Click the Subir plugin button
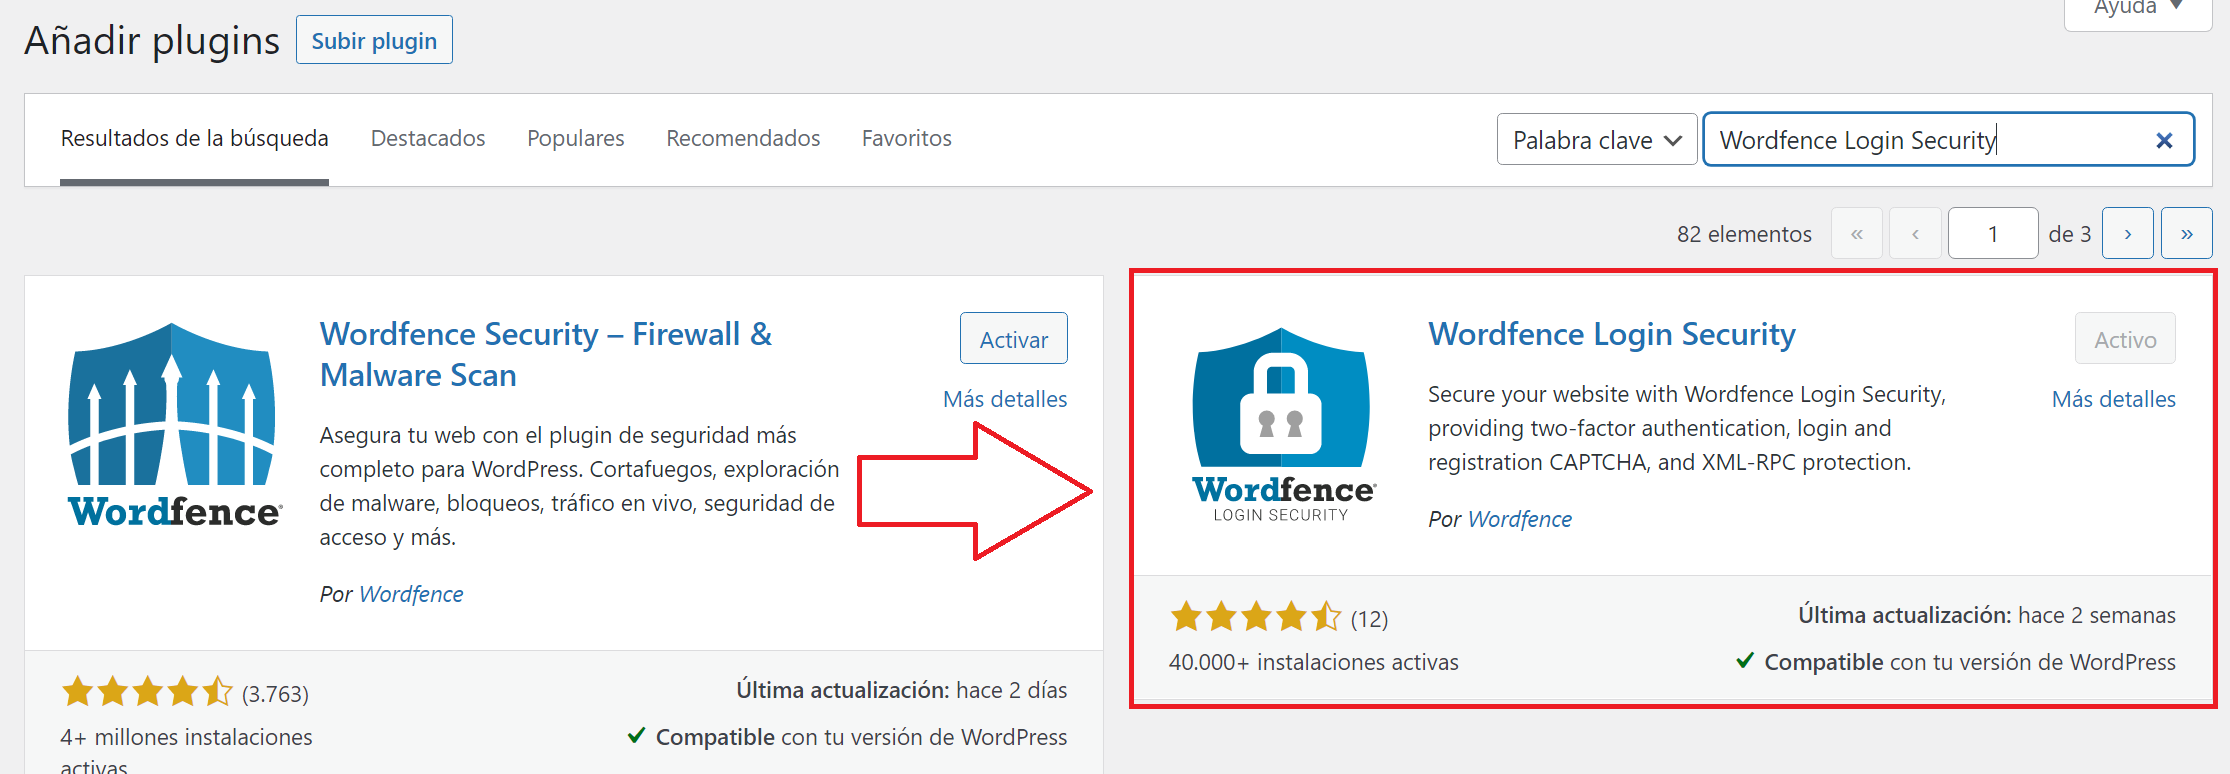Viewport: 2230px width, 774px height. pos(374,40)
